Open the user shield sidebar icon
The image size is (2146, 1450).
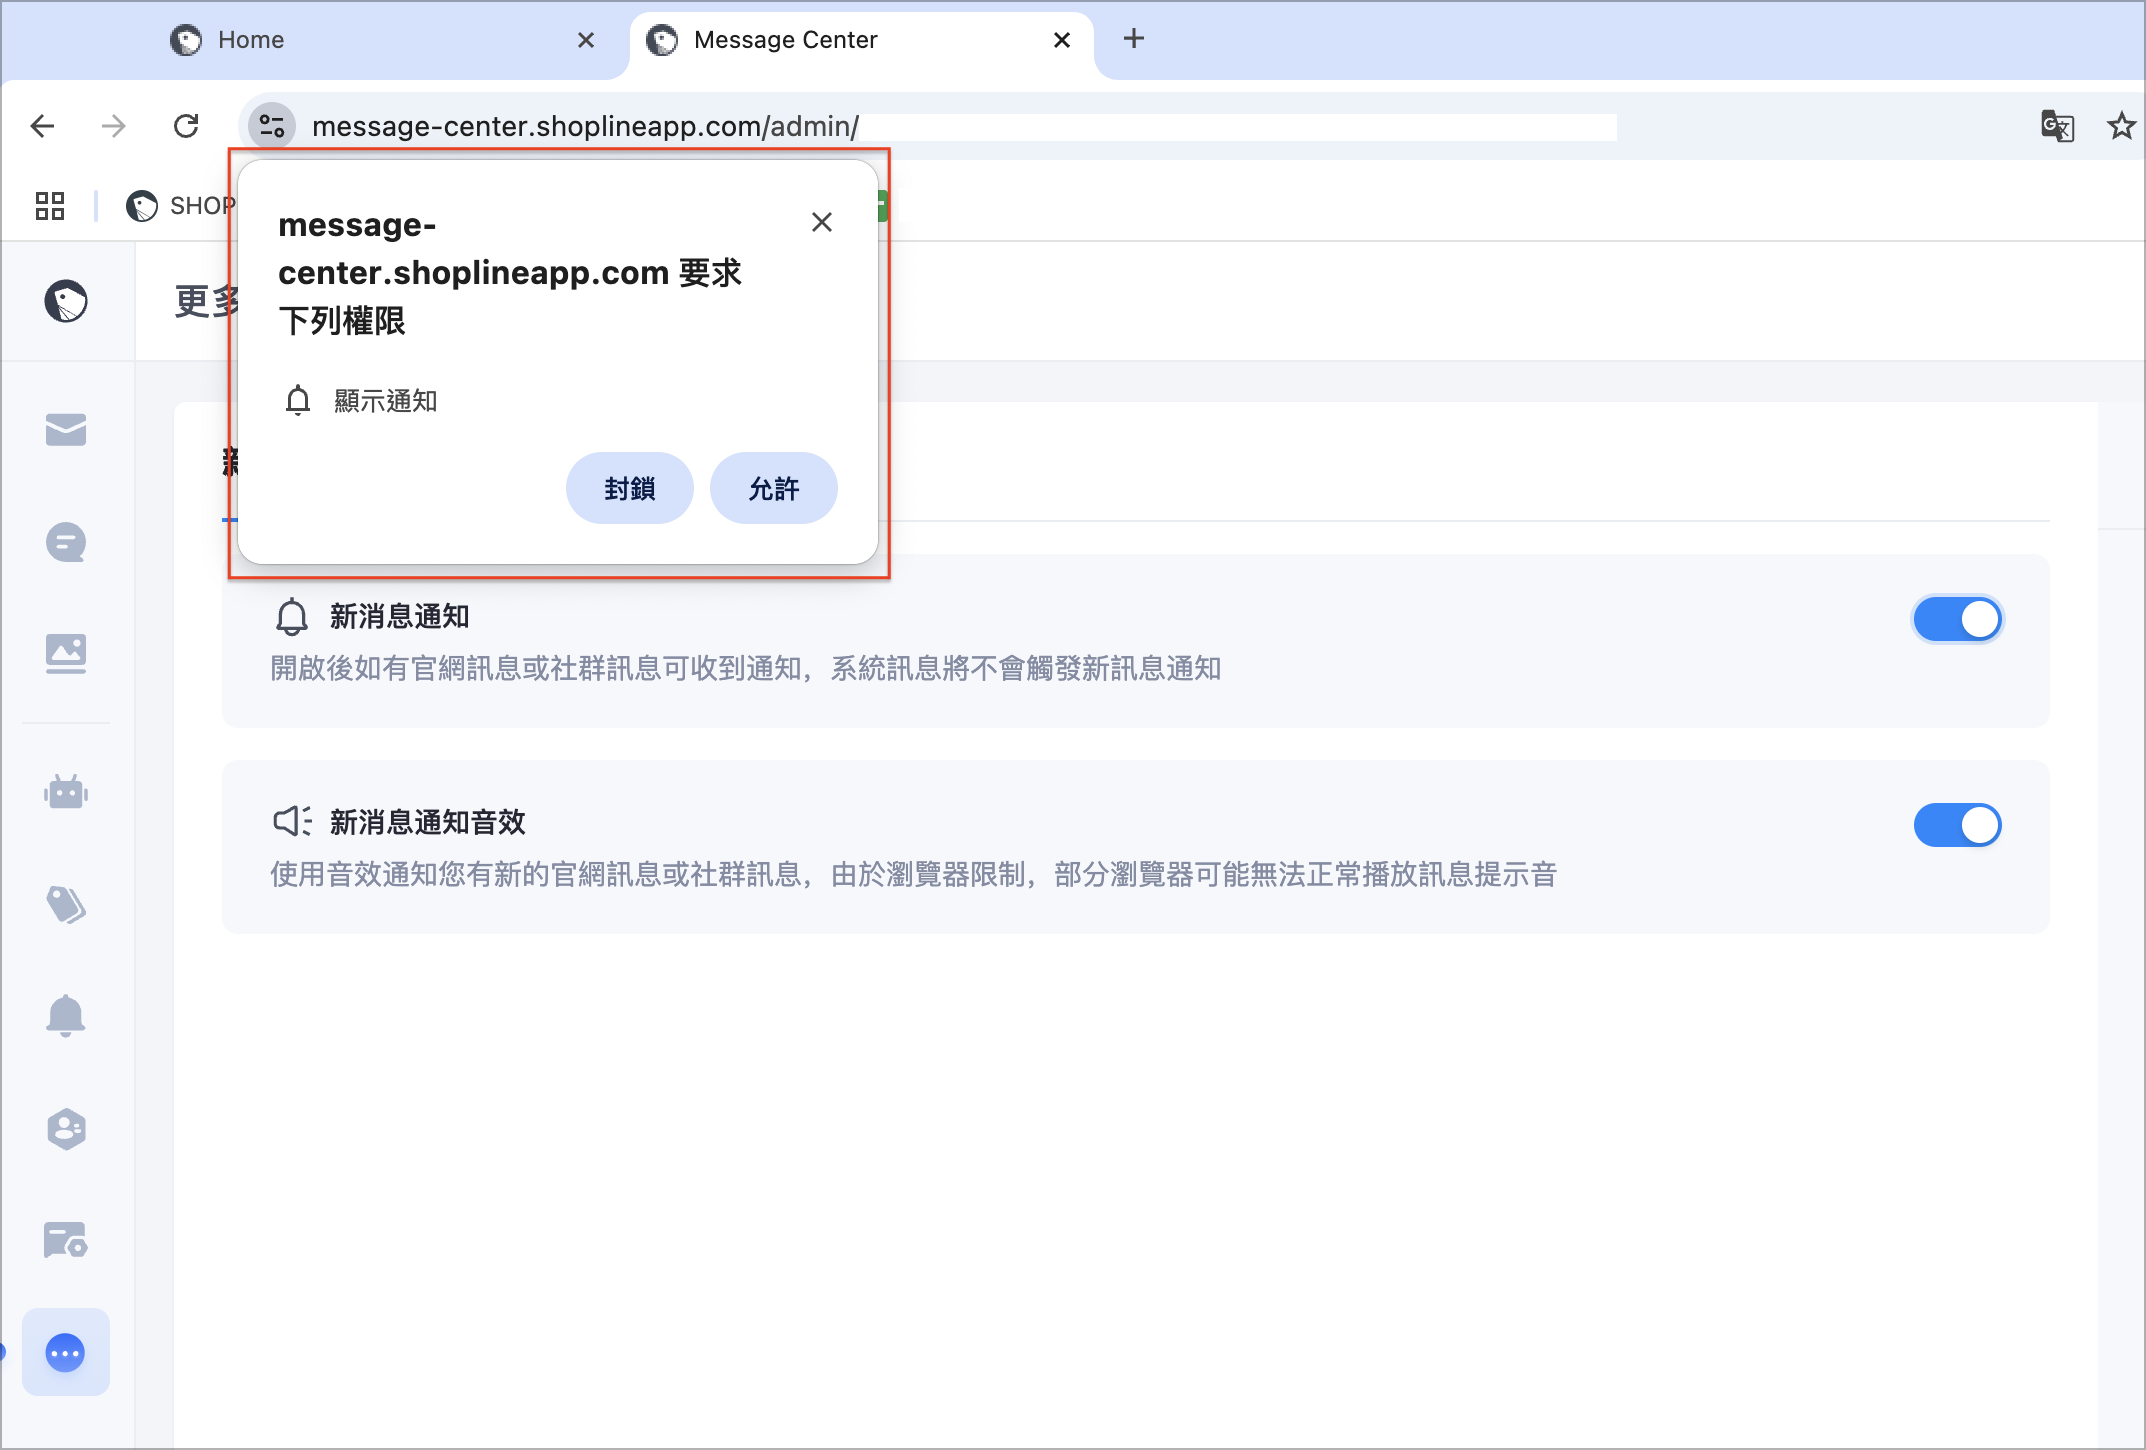click(66, 1129)
